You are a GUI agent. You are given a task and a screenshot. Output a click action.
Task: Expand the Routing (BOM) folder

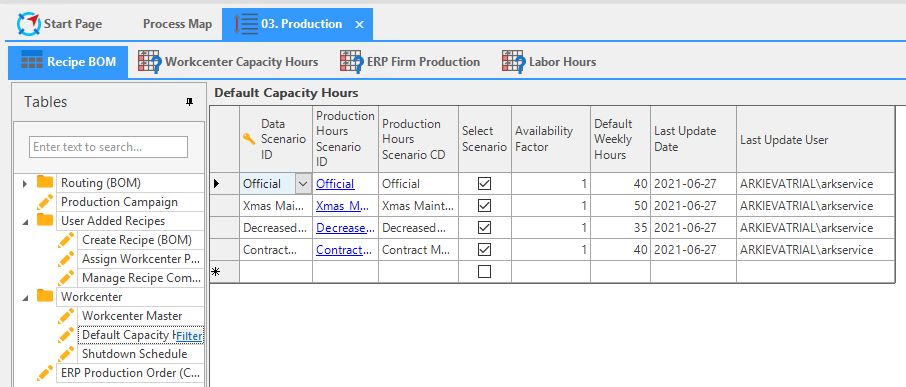[24, 184]
